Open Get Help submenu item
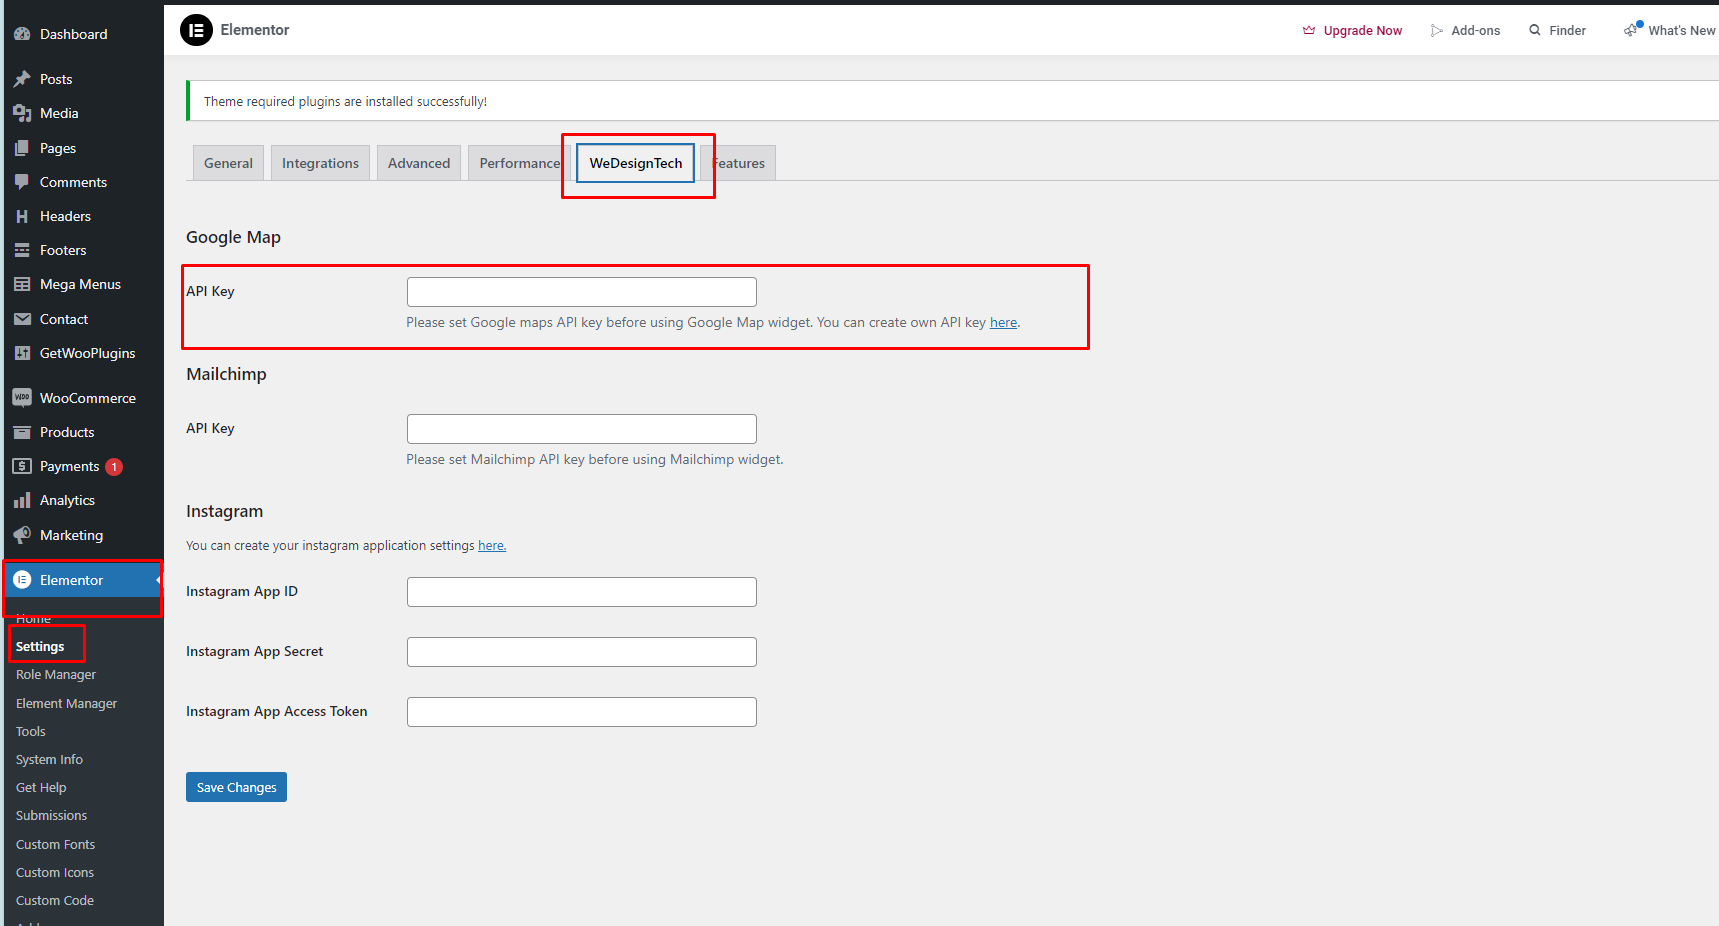Image resolution: width=1719 pixels, height=926 pixels. click(x=41, y=787)
